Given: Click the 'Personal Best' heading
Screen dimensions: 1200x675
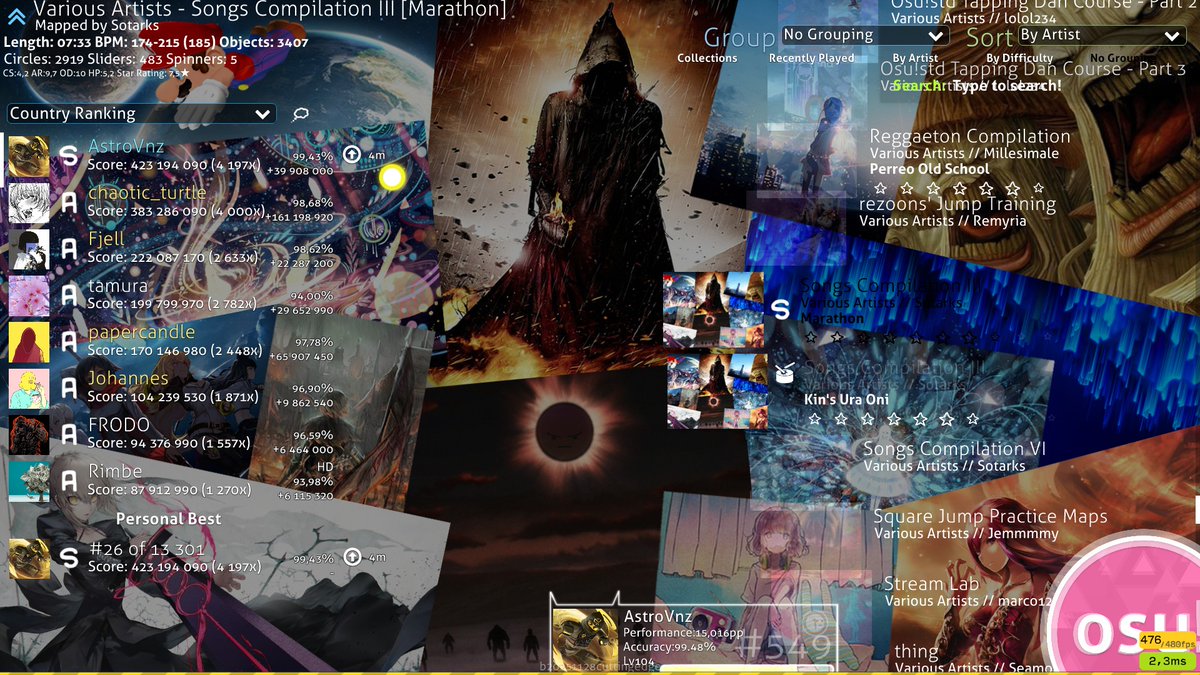Looking at the screenshot, I should click(x=169, y=519).
